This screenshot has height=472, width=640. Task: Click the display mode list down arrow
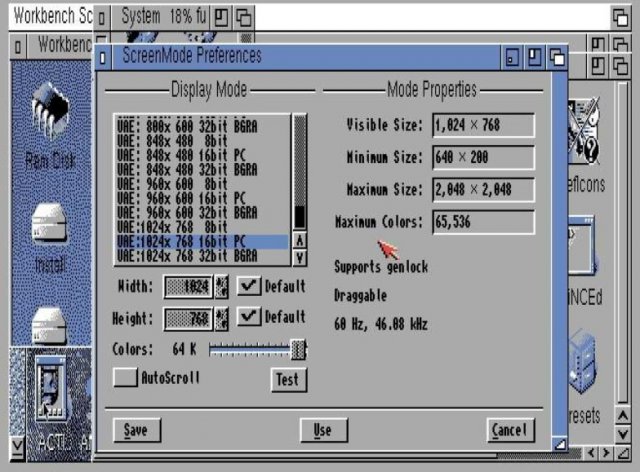[x=300, y=258]
